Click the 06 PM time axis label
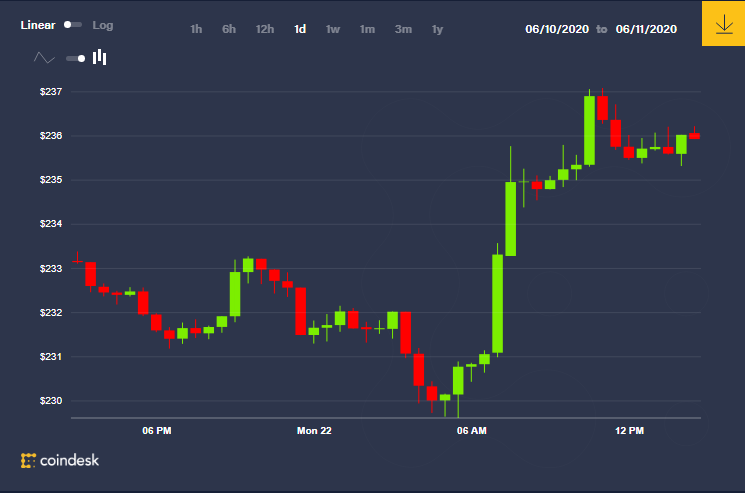 tap(157, 431)
